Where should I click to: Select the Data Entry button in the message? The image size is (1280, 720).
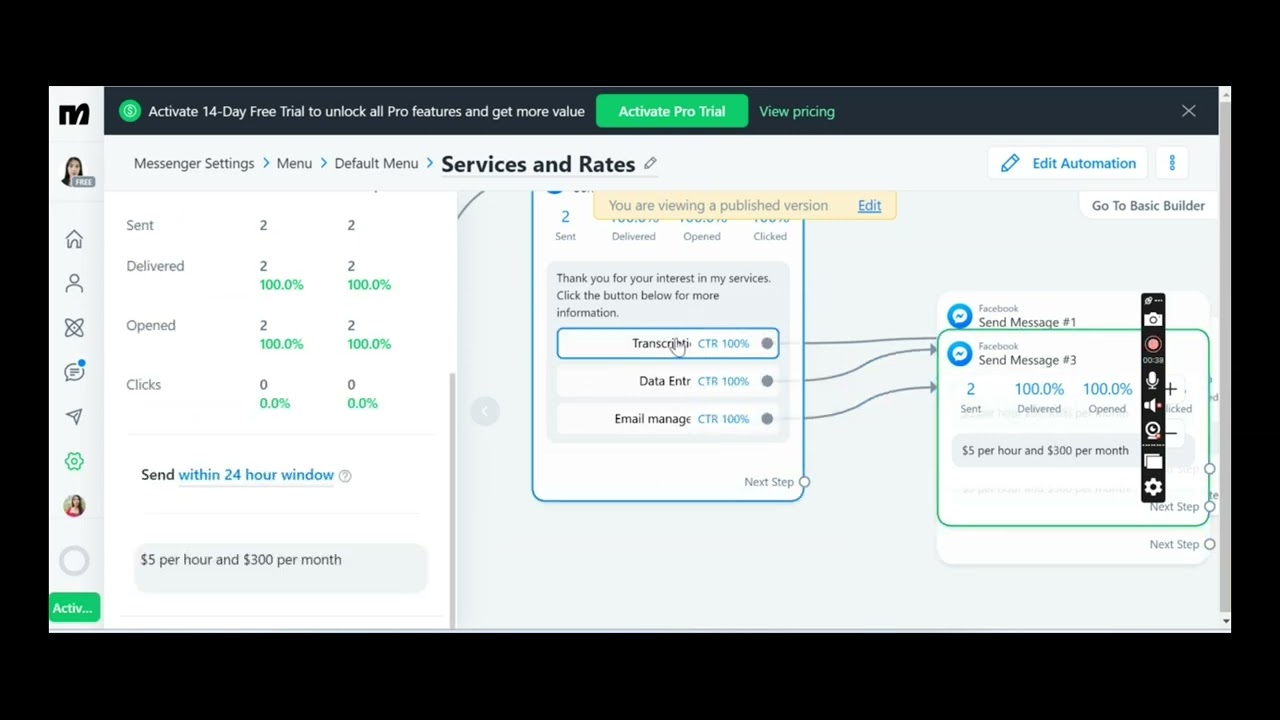[667, 381]
